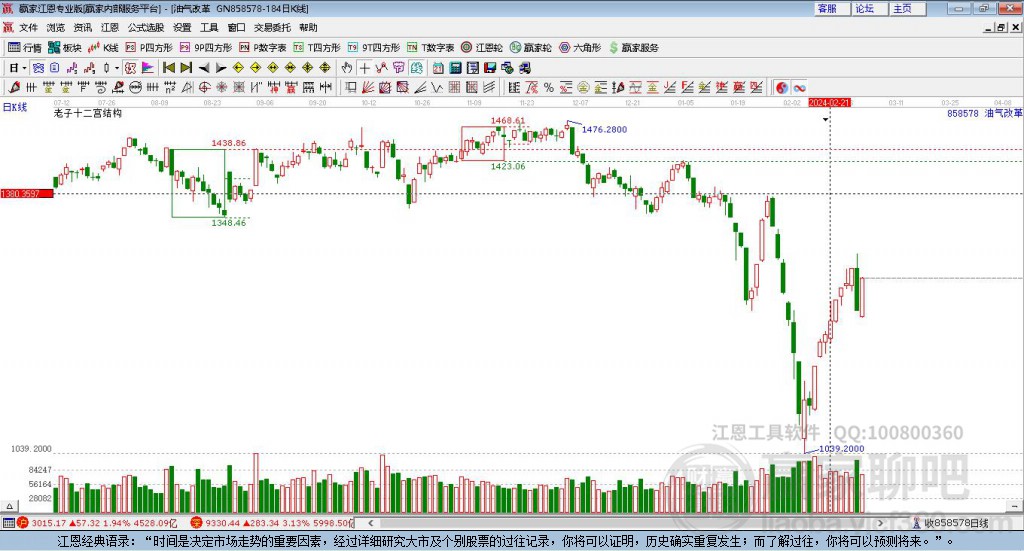1024x551 pixels.
Task: Open the 六角形 hexagon tool
Action: [580, 48]
